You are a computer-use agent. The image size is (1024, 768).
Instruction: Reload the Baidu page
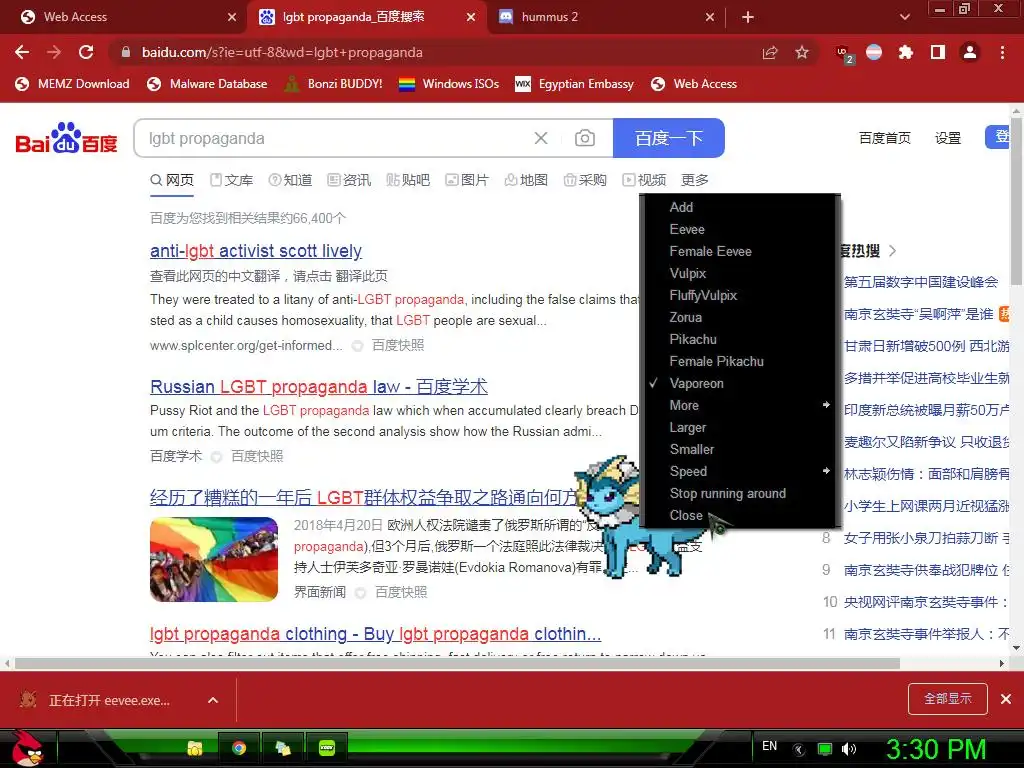pos(86,52)
